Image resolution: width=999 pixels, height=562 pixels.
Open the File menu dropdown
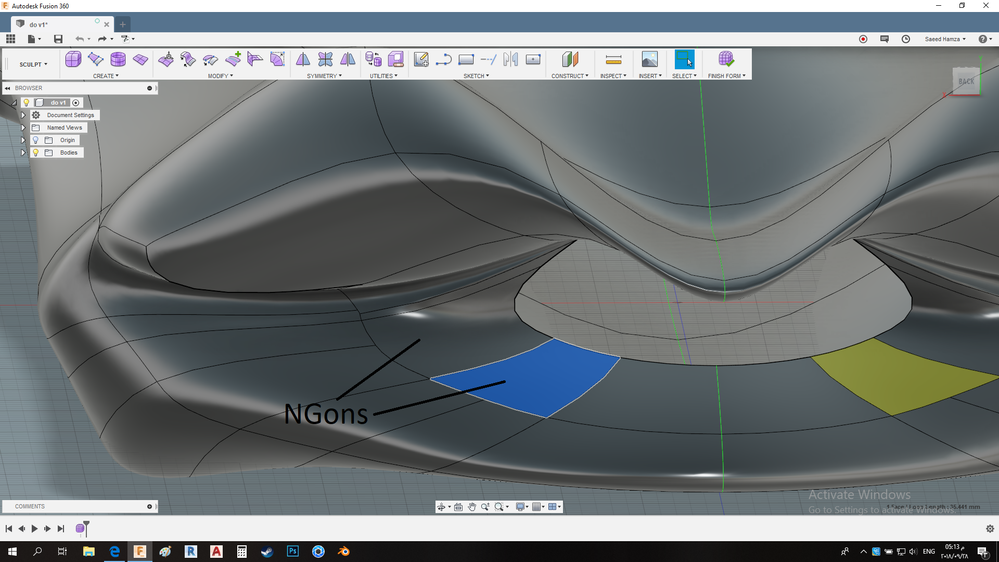click(x=34, y=39)
